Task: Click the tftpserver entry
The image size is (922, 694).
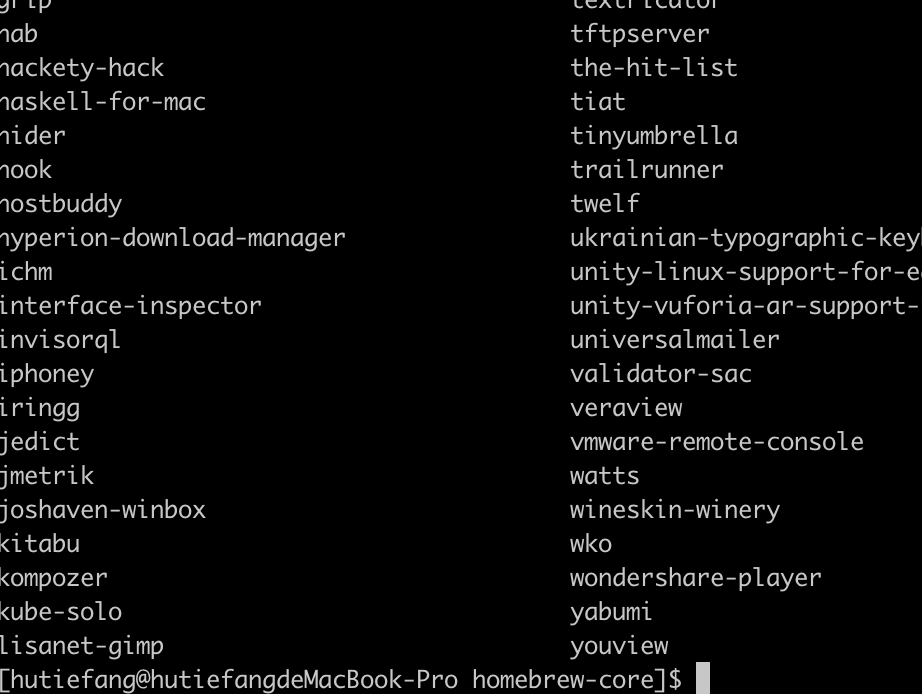Action: point(640,34)
